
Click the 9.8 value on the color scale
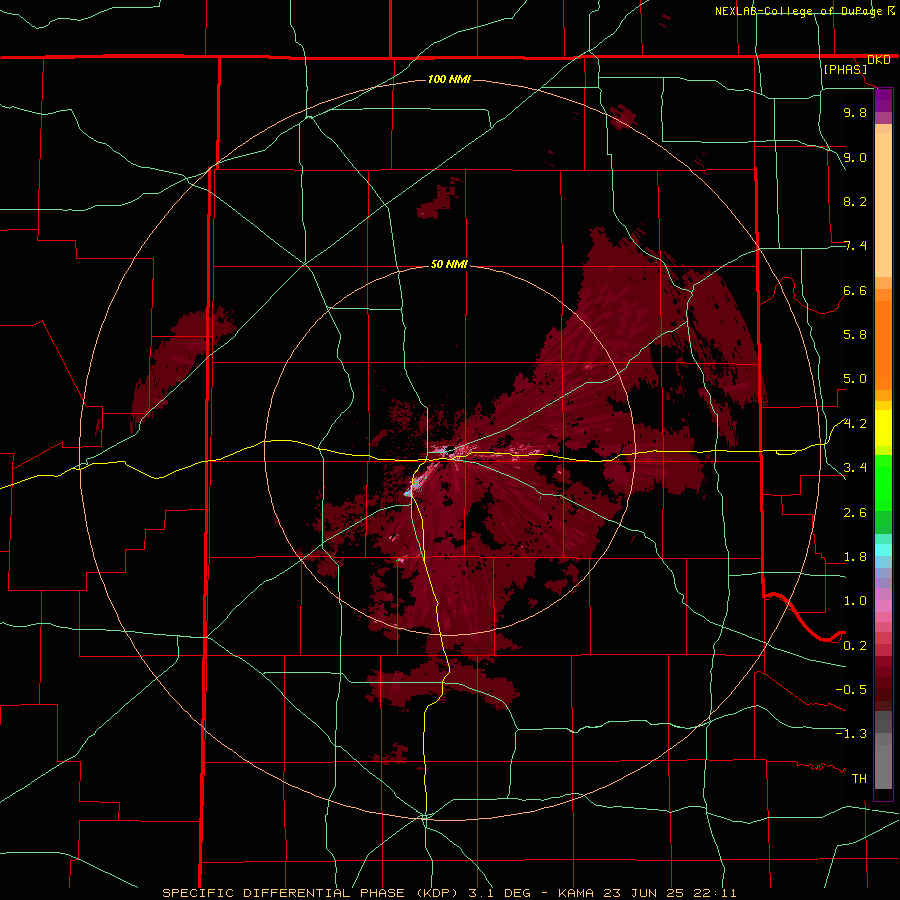tap(855, 113)
